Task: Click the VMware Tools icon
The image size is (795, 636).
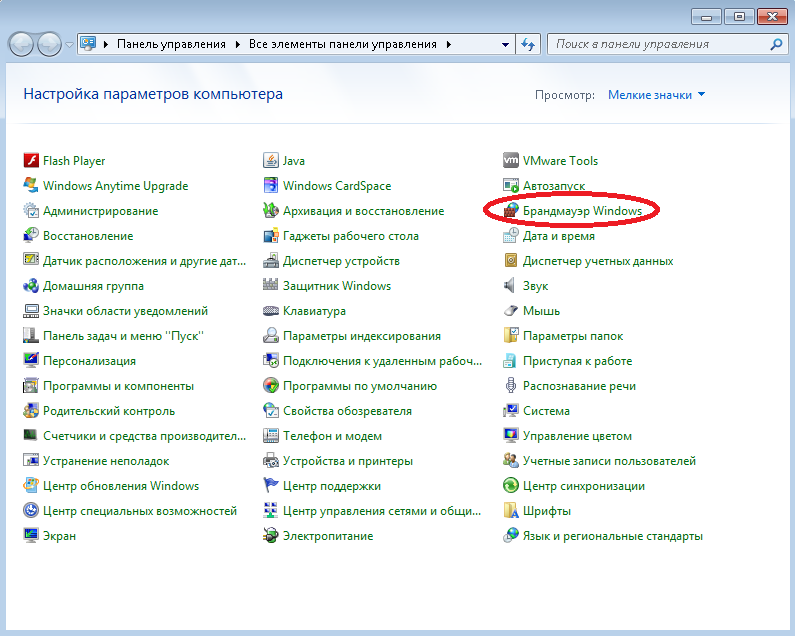Action: click(x=511, y=161)
